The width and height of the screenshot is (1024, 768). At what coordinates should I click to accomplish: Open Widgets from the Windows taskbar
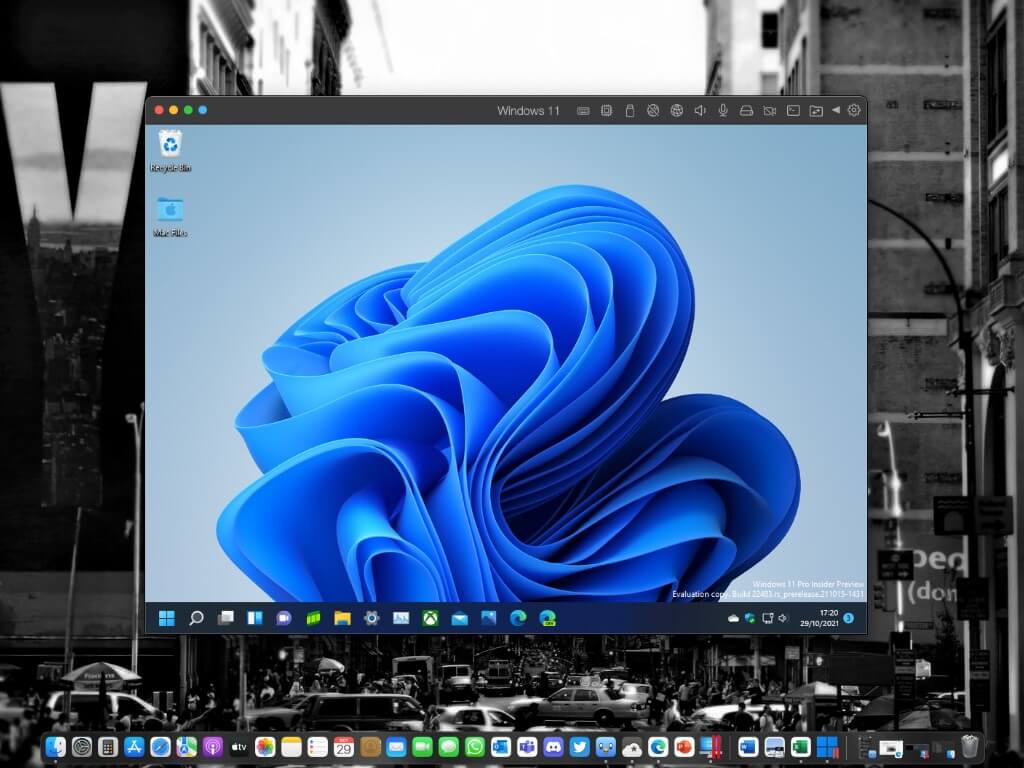coord(255,618)
